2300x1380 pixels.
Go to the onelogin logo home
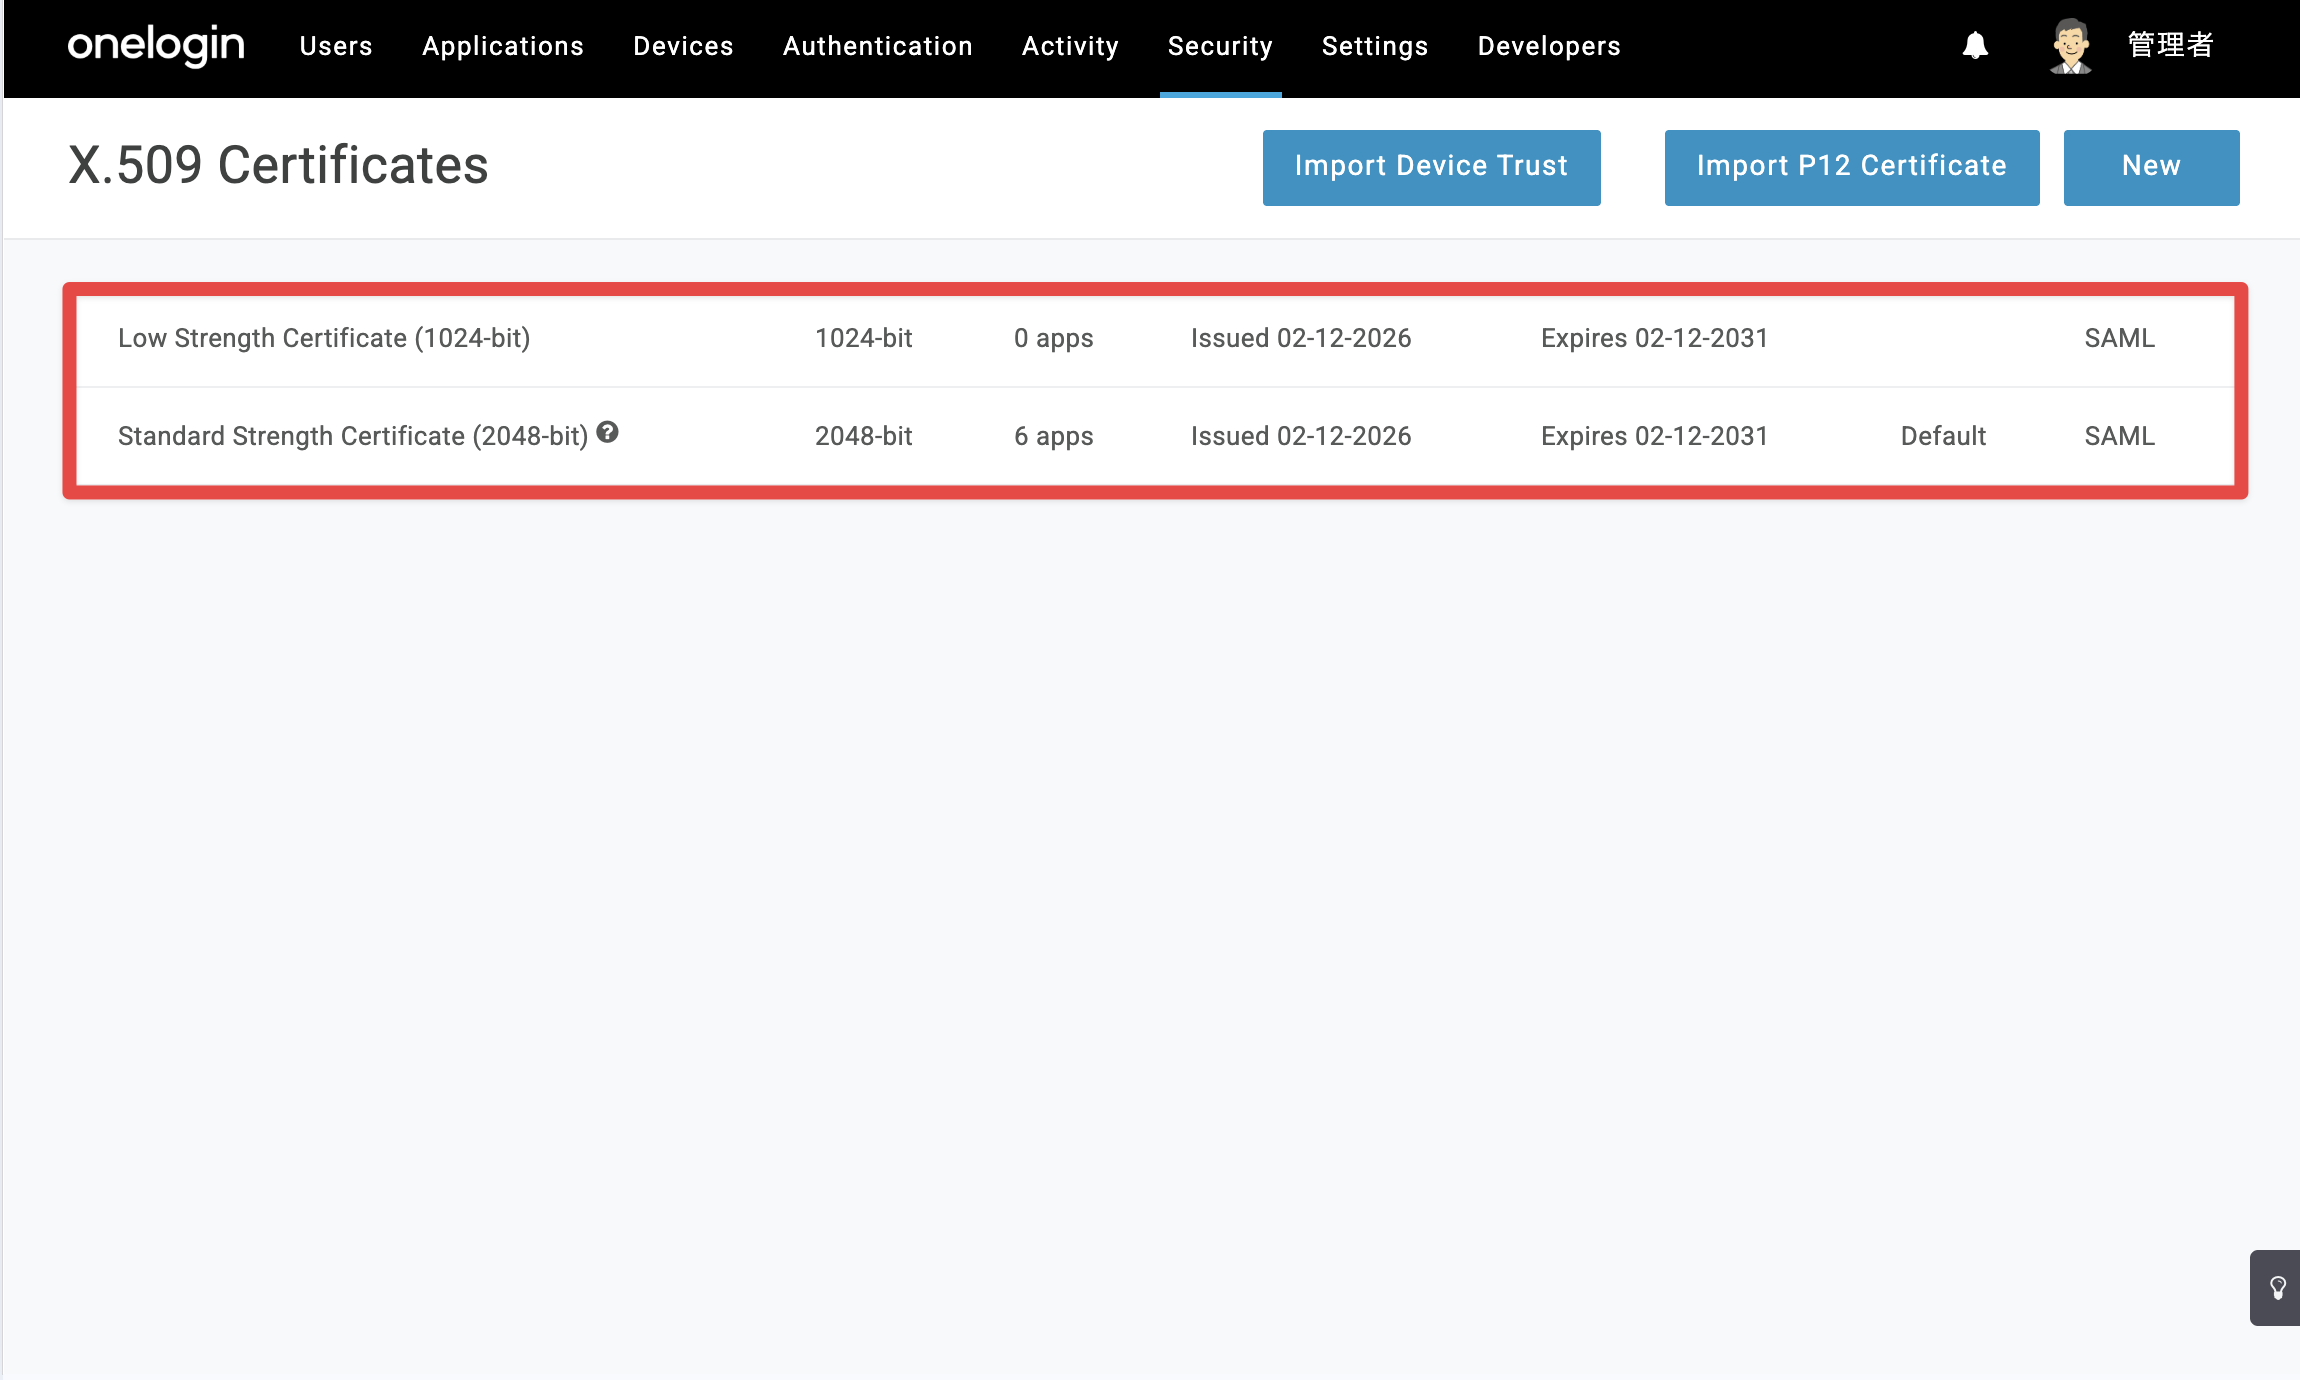pyautogui.click(x=156, y=46)
